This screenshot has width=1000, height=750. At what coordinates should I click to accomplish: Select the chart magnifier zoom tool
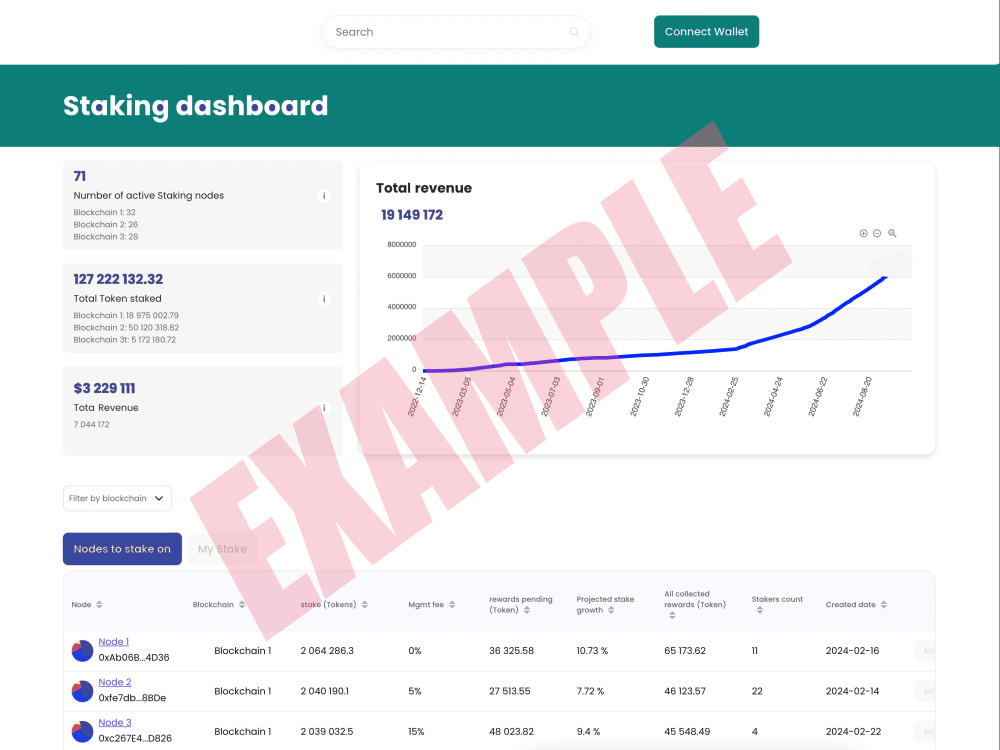pos(892,233)
